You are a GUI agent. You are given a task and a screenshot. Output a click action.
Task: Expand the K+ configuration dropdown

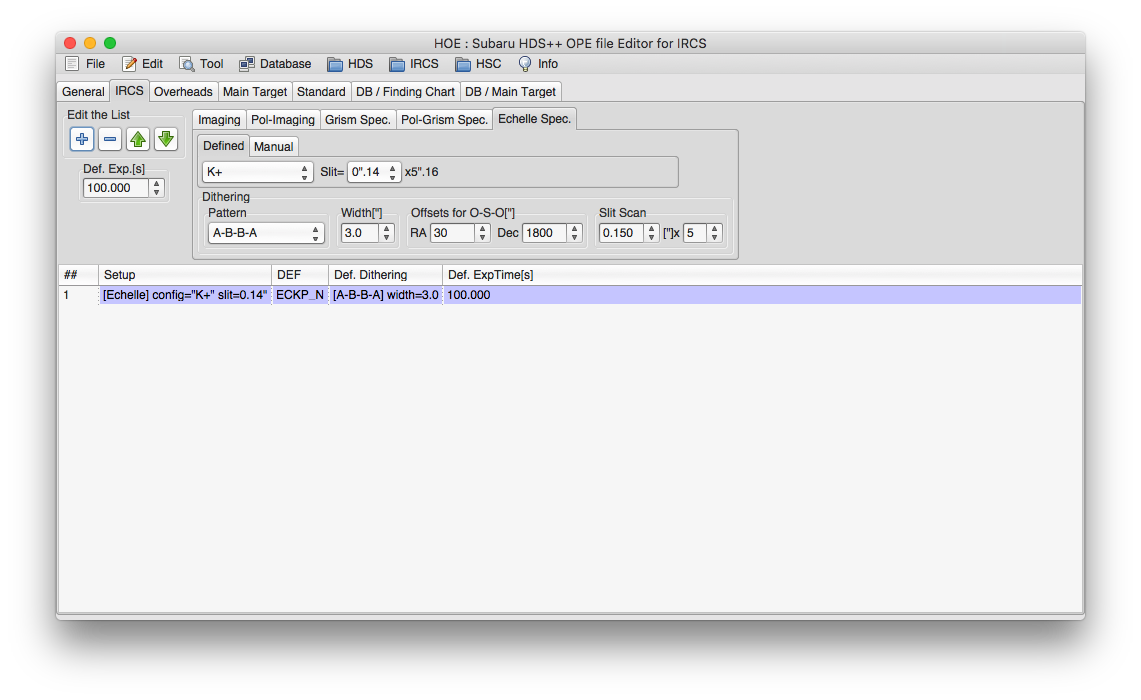coord(258,172)
